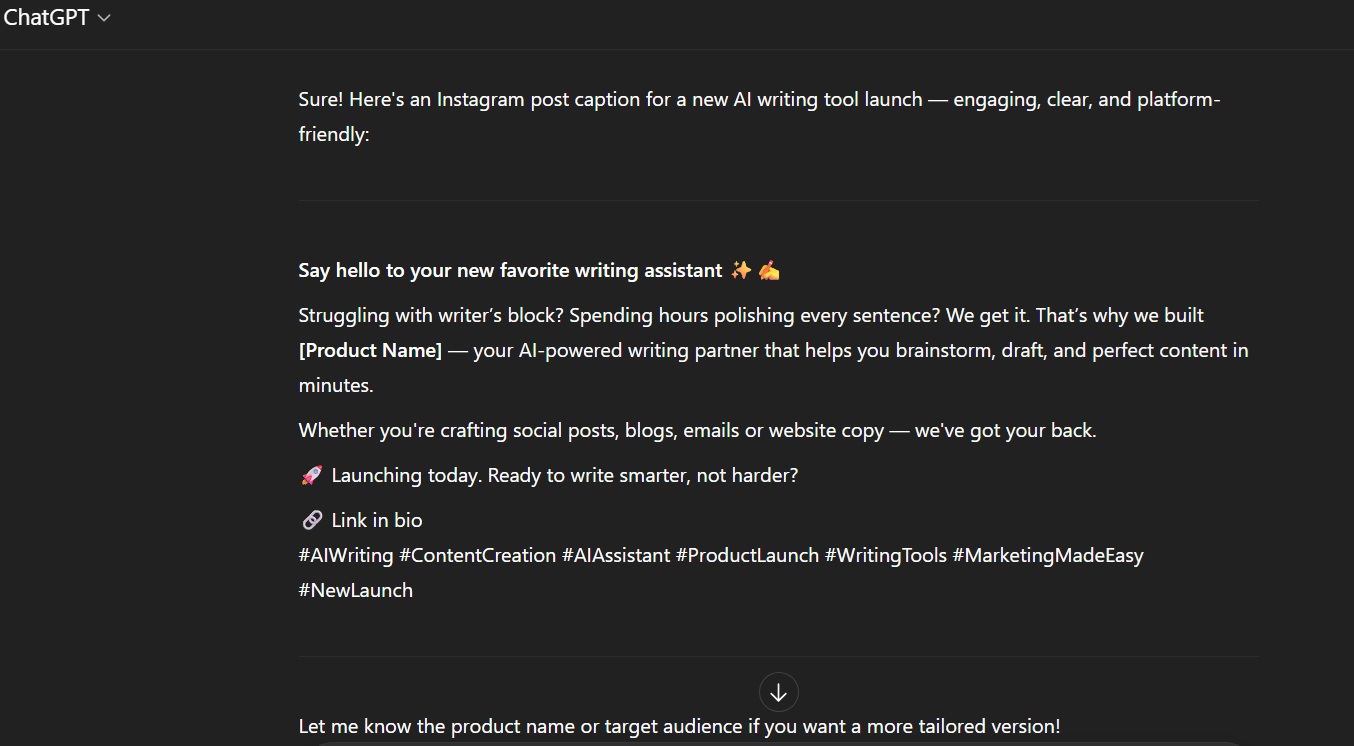The image size is (1354, 746).
Task: Click the chevron next to ChatGPT
Action: click(x=104, y=18)
